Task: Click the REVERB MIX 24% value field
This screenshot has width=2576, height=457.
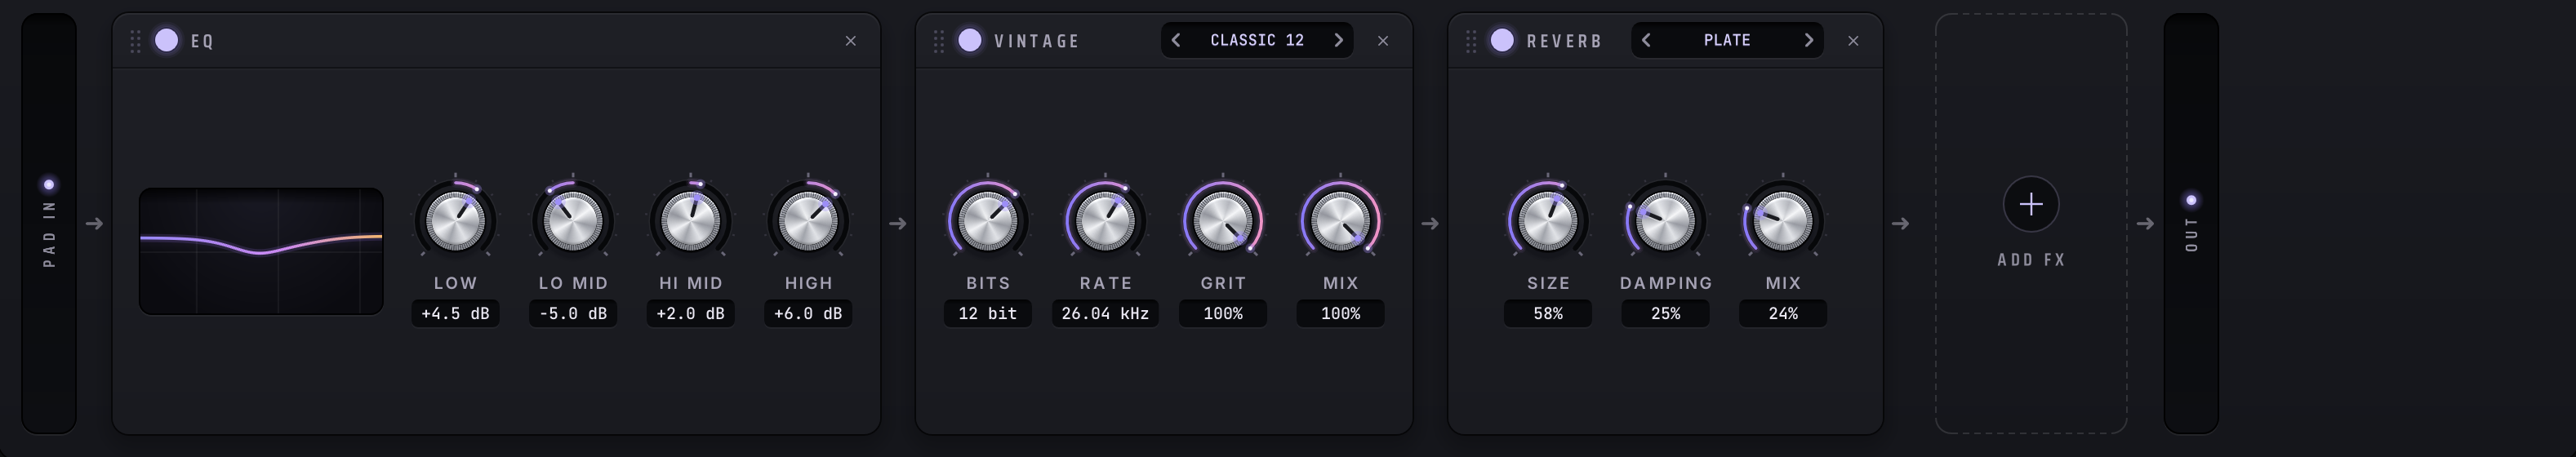Action: coord(1783,313)
